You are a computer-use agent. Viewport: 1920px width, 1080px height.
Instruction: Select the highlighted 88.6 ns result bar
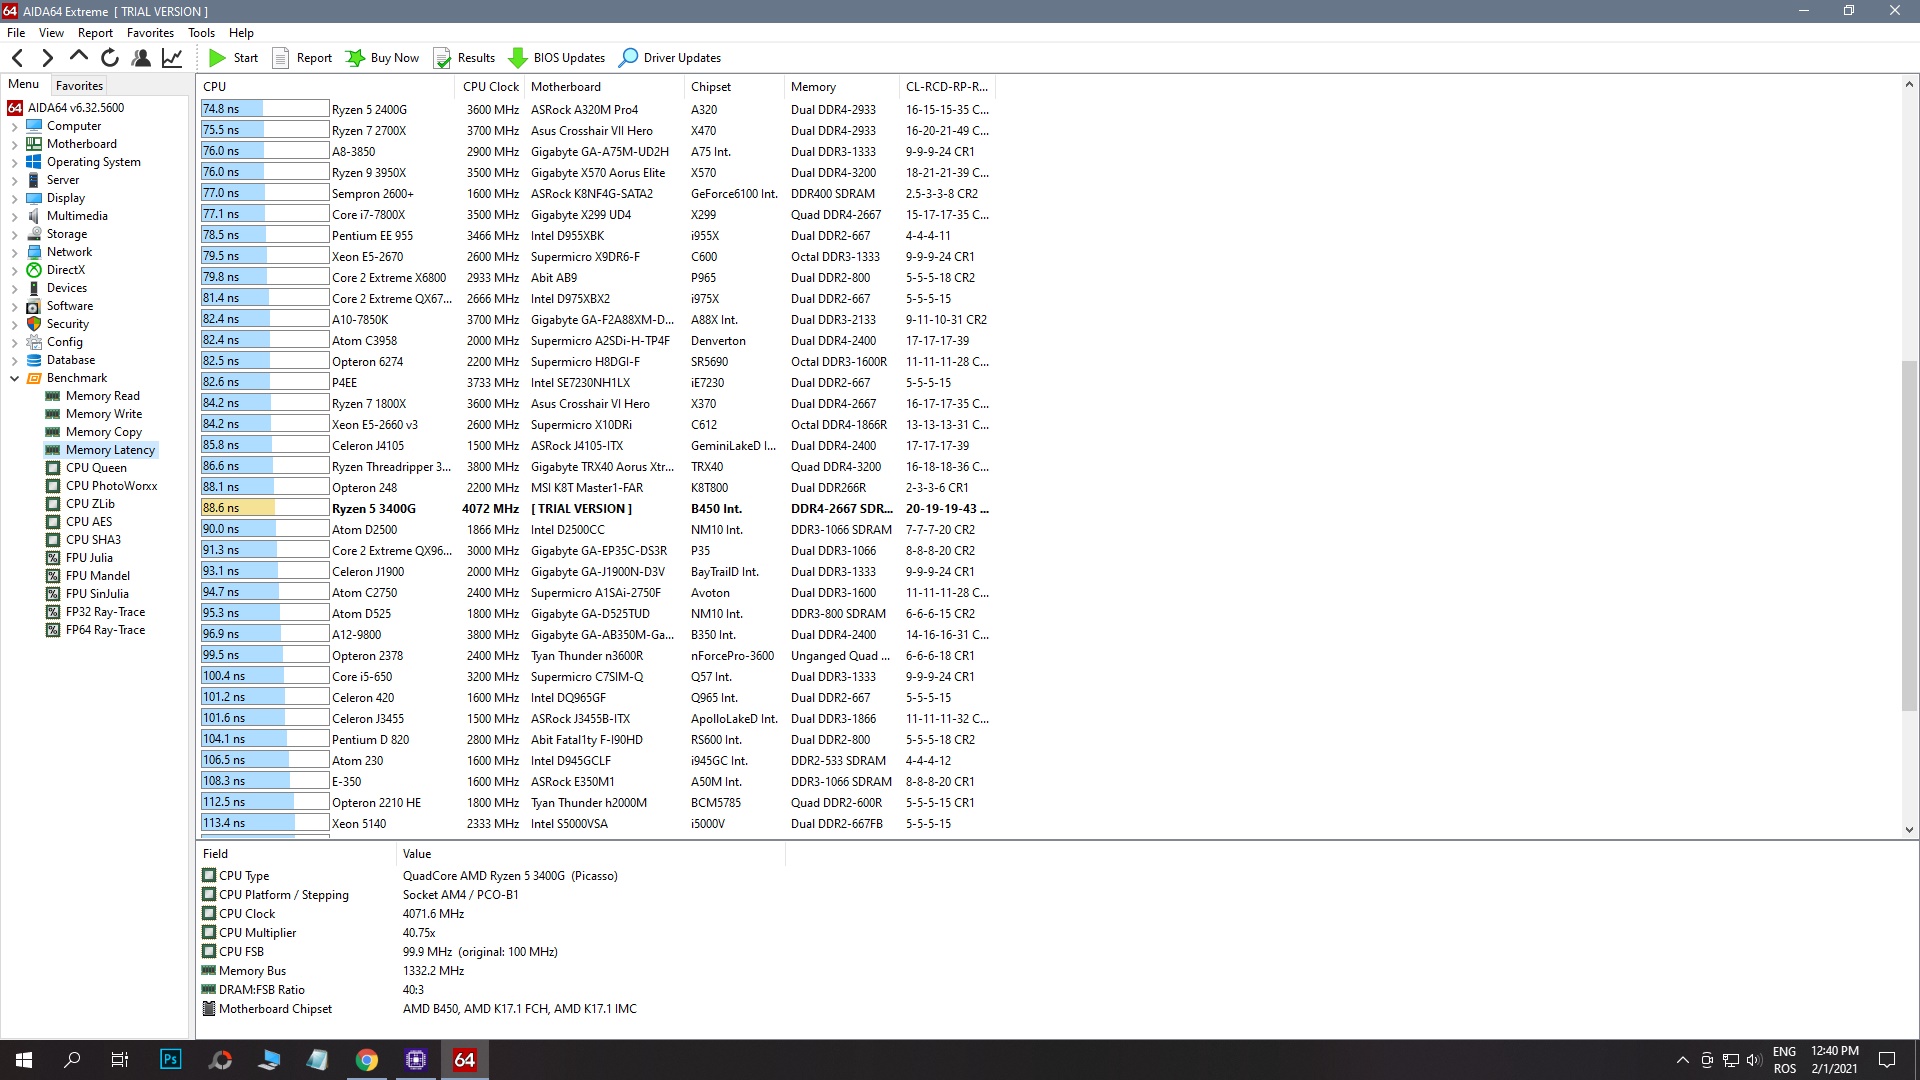coord(265,508)
